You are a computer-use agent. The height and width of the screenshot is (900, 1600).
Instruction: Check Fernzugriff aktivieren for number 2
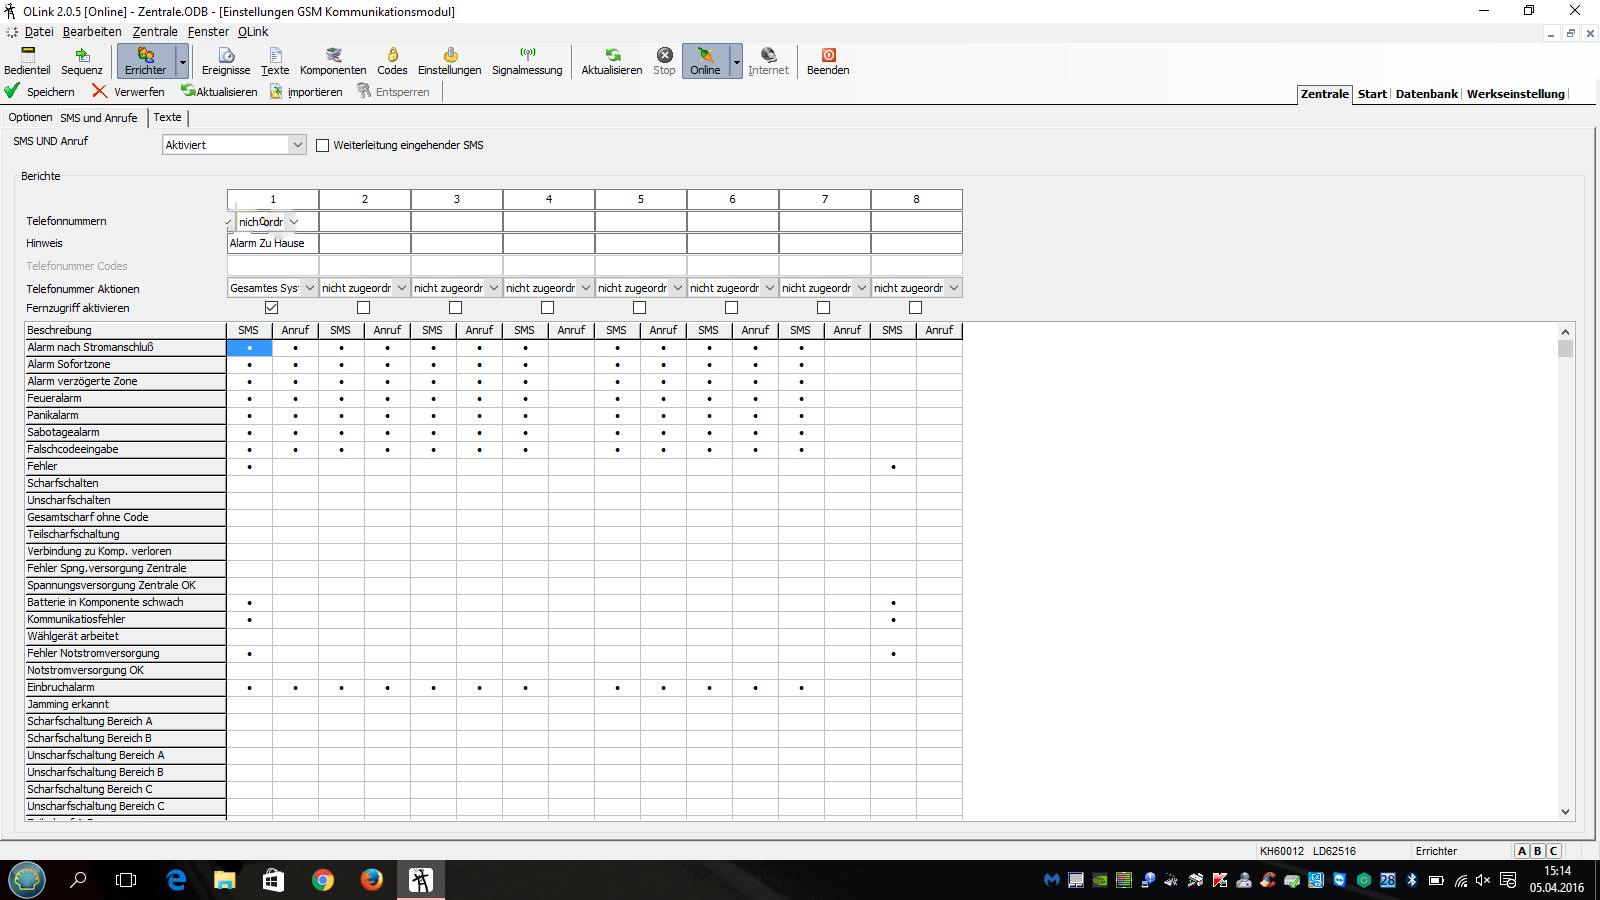coord(364,308)
